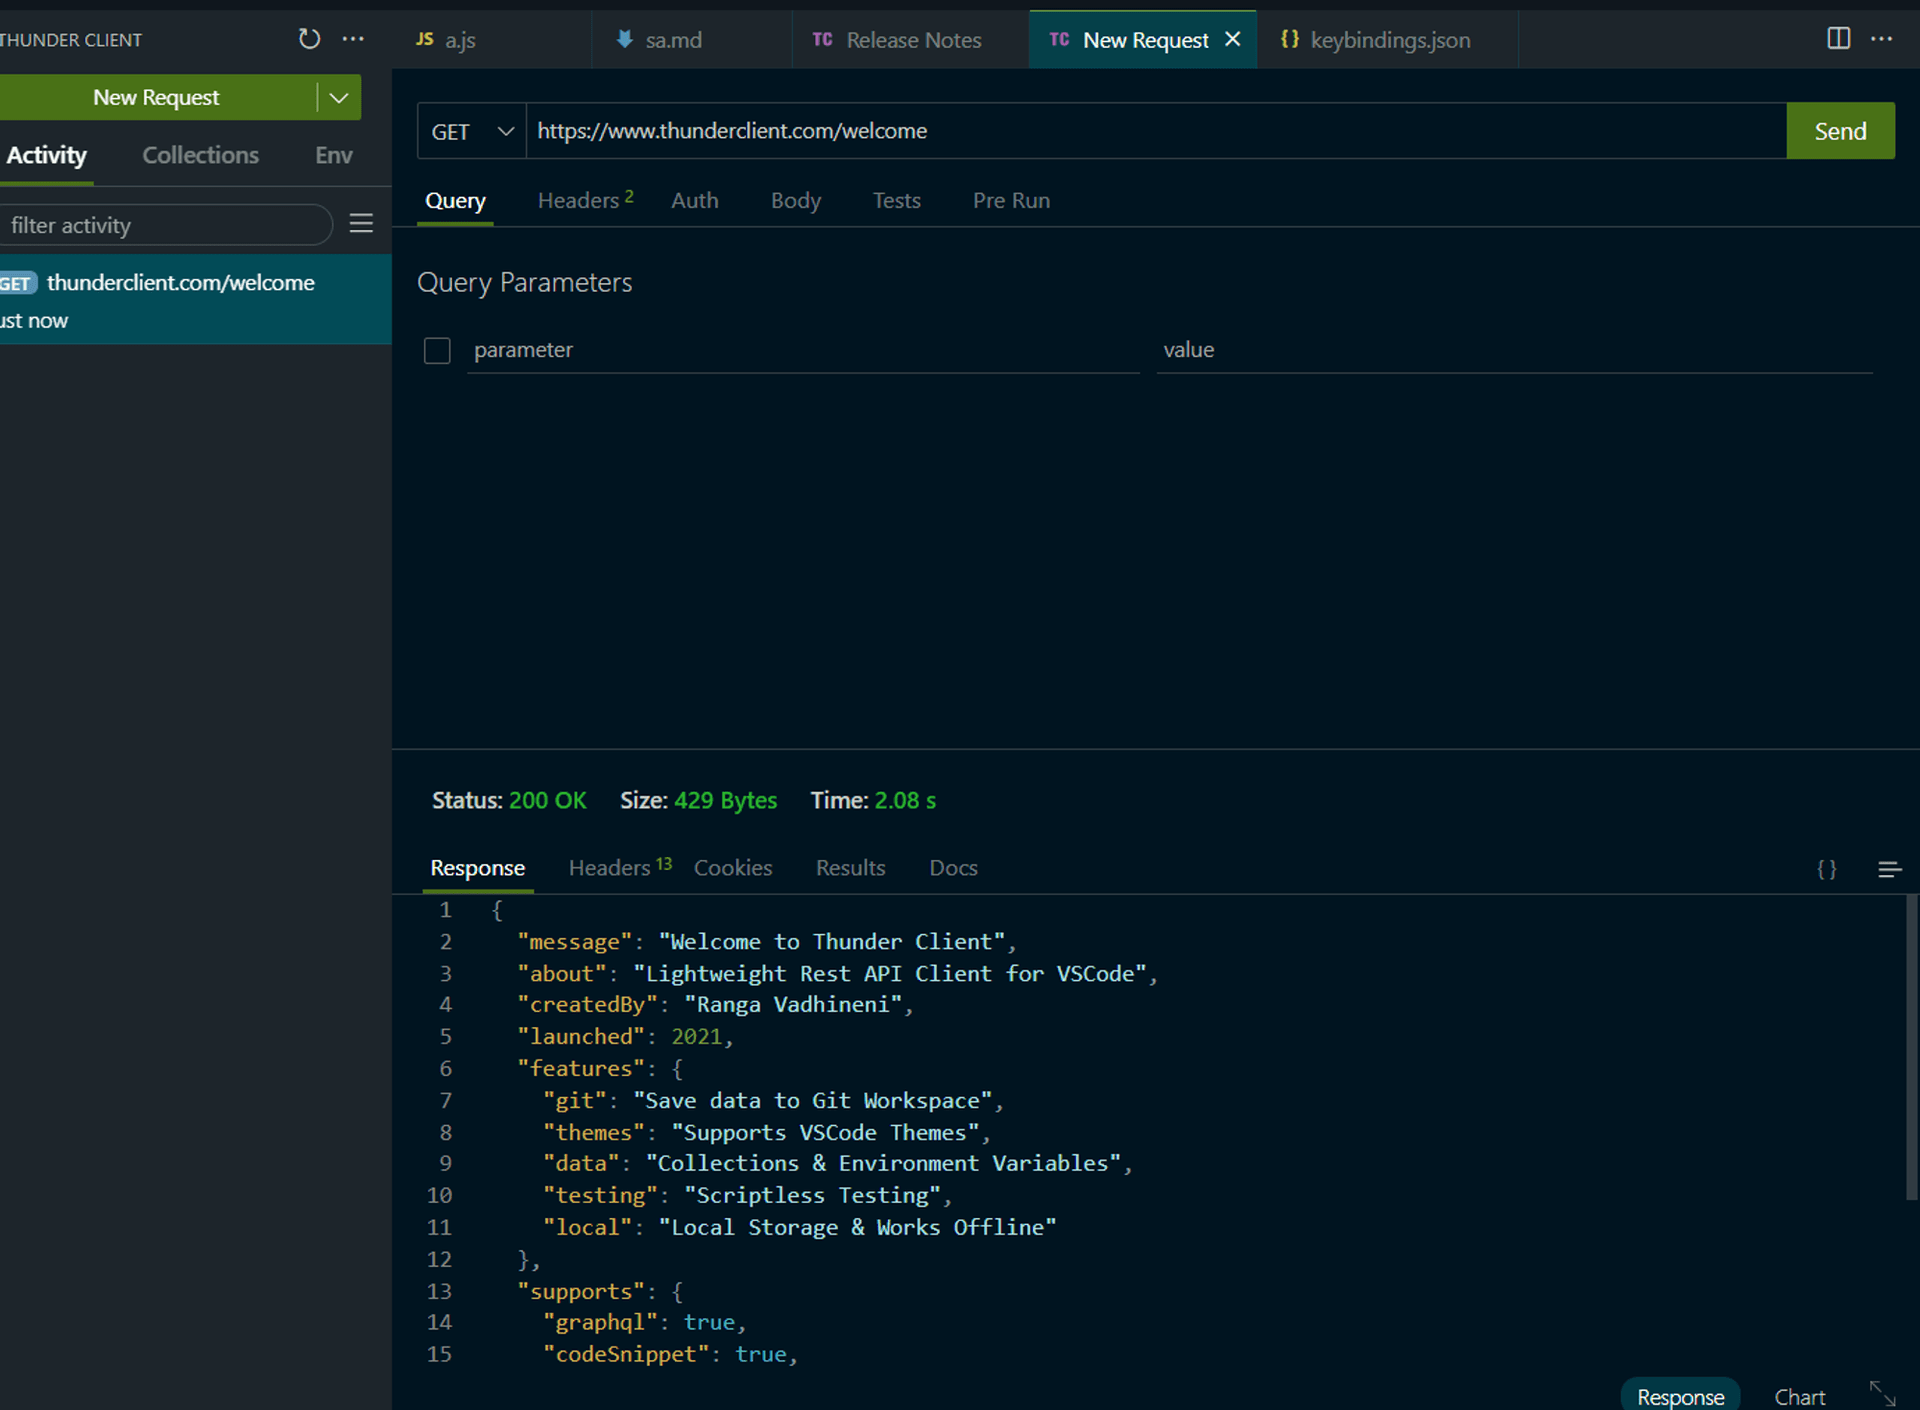Click "Scriptless Testing" value on line 10

pos(812,1196)
